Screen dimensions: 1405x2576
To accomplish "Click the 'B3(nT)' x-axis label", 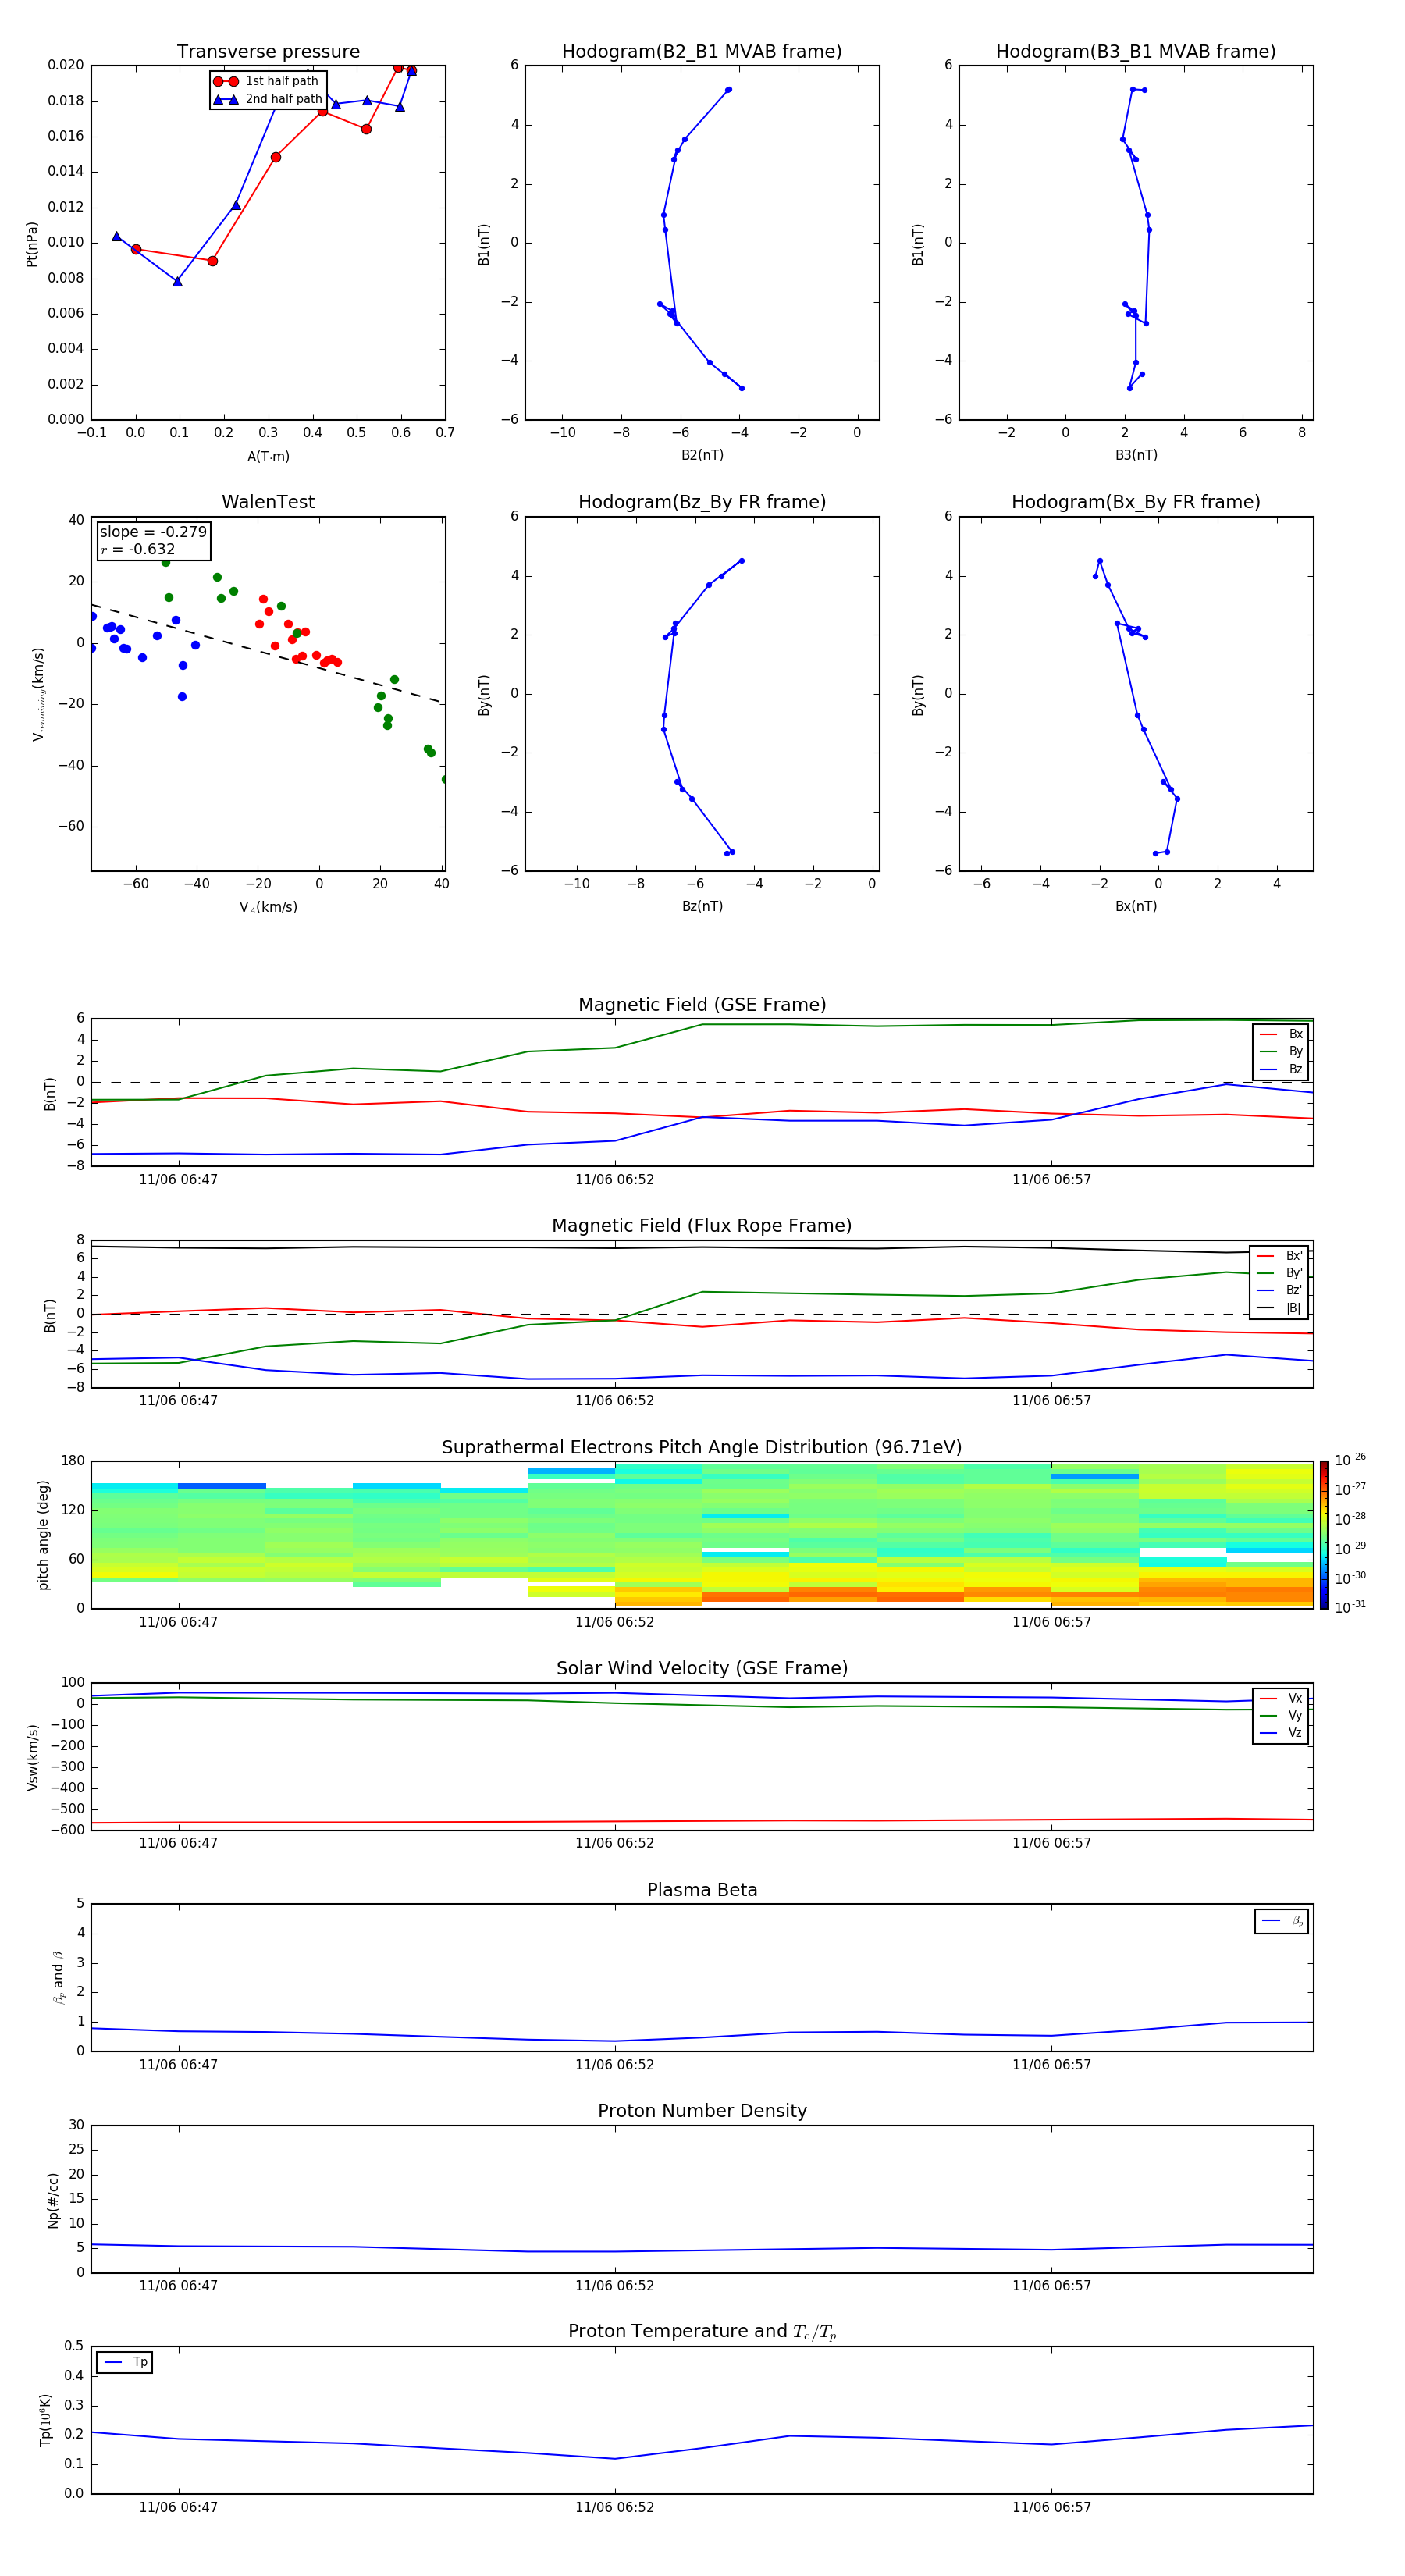I will point(1136,455).
